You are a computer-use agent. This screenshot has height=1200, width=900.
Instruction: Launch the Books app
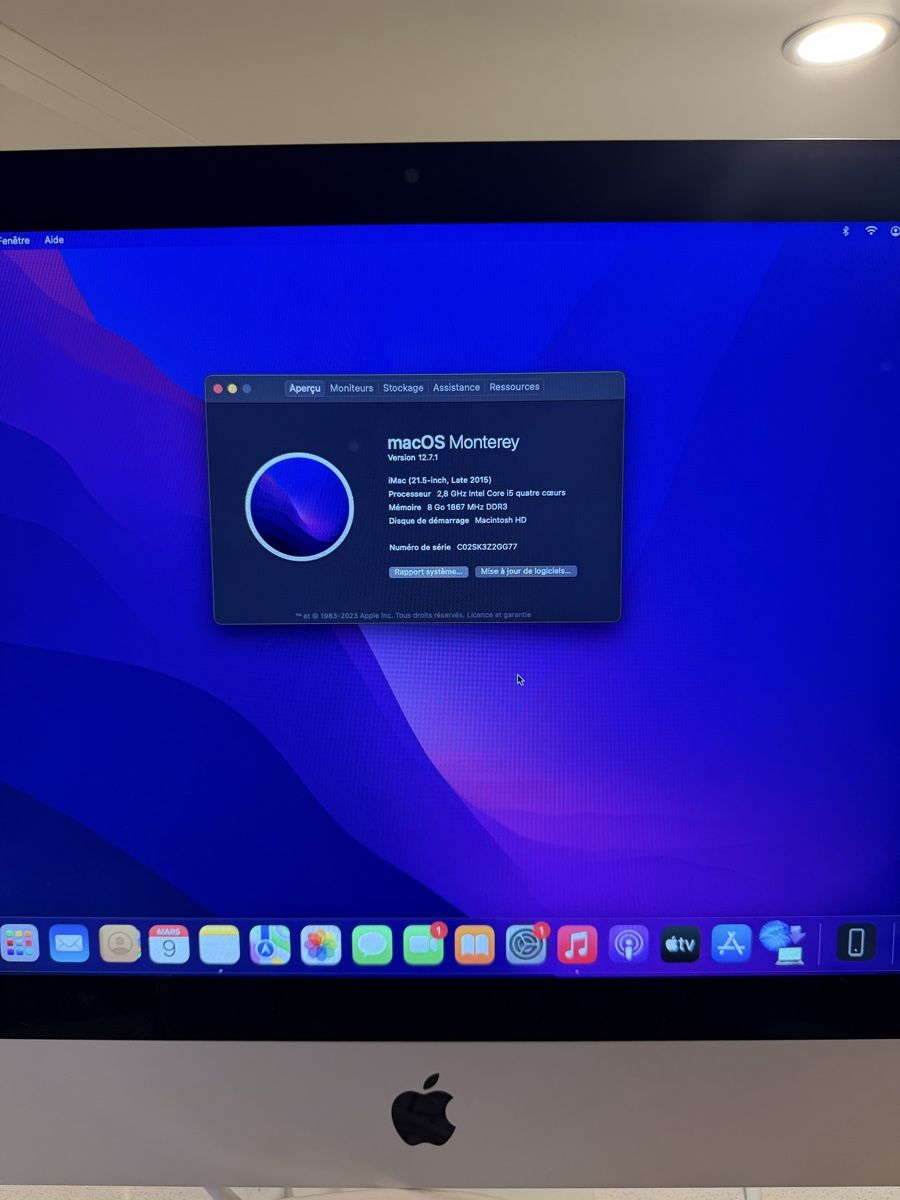click(475, 944)
